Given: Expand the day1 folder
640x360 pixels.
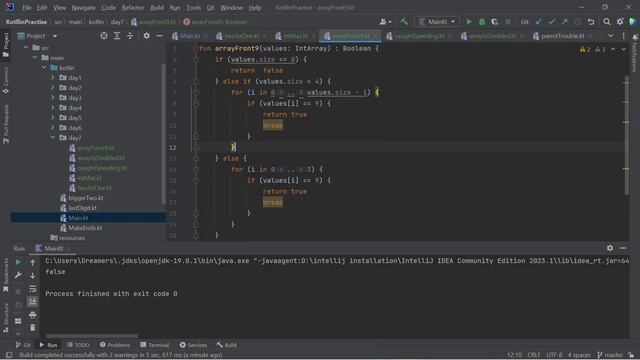Looking at the screenshot, I should point(53,78).
